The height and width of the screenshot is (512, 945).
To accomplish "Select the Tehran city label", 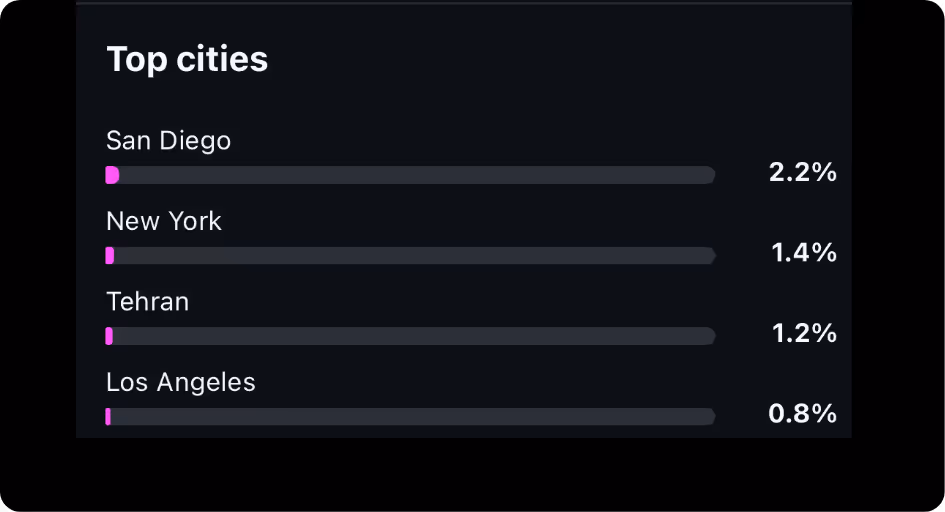I will coord(148,301).
